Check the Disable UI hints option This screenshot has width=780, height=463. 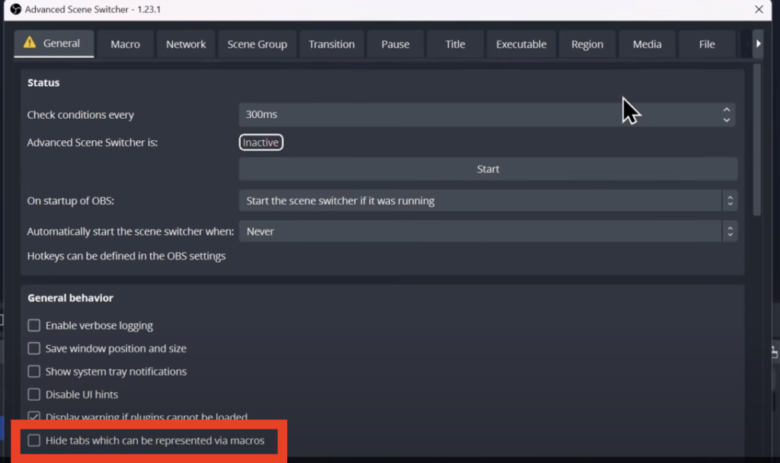coord(34,394)
